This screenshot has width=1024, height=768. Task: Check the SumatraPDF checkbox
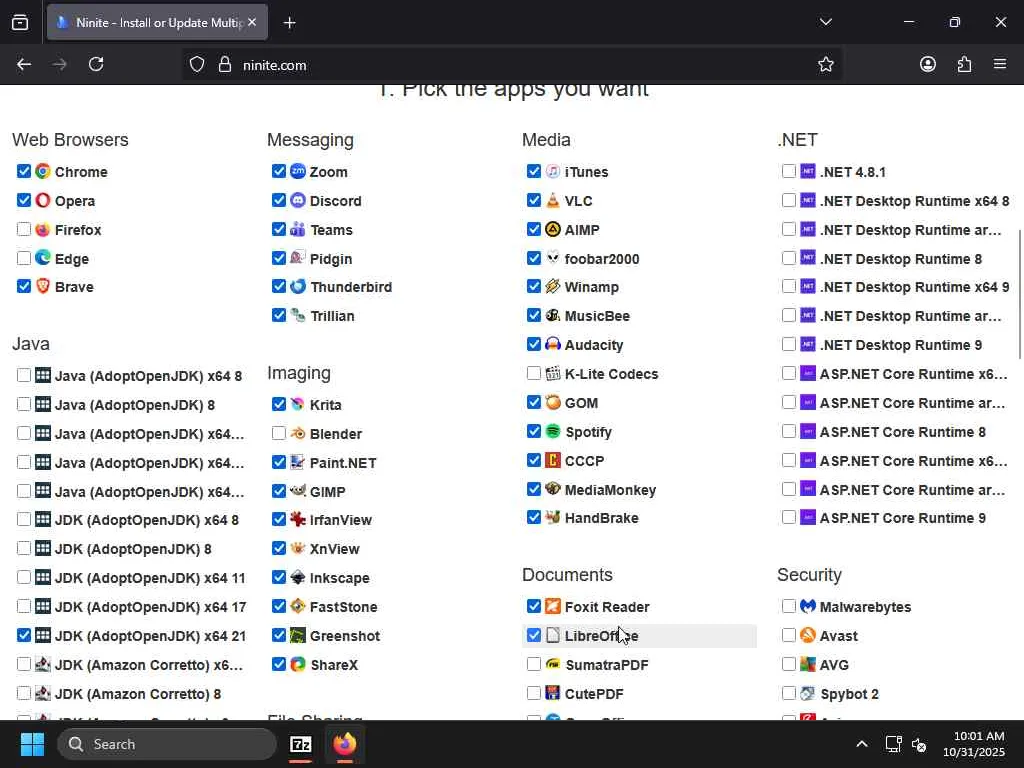click(x=534, y=664)
